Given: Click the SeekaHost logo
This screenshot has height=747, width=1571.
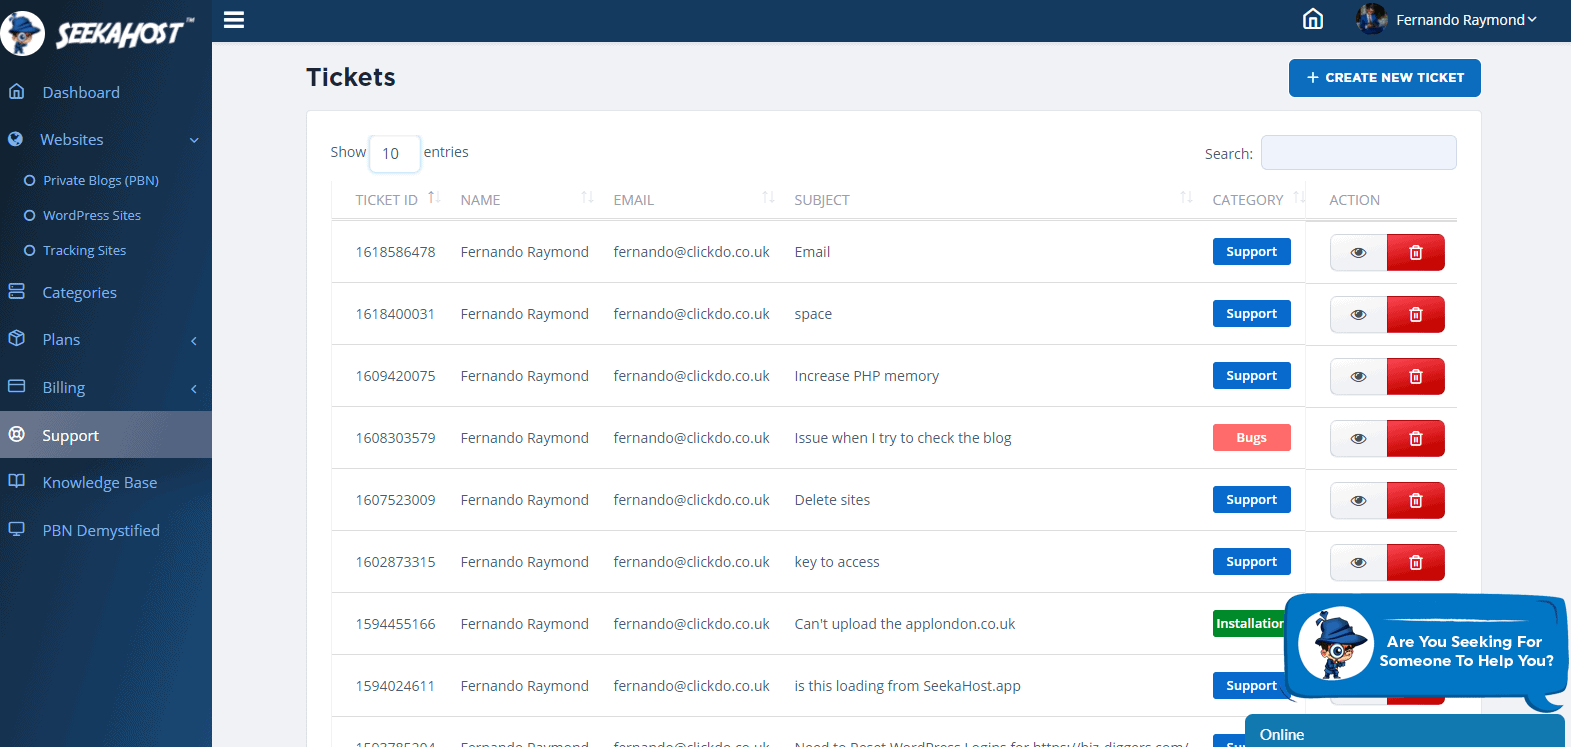Looking at the screenshot, I should [98, 33].
